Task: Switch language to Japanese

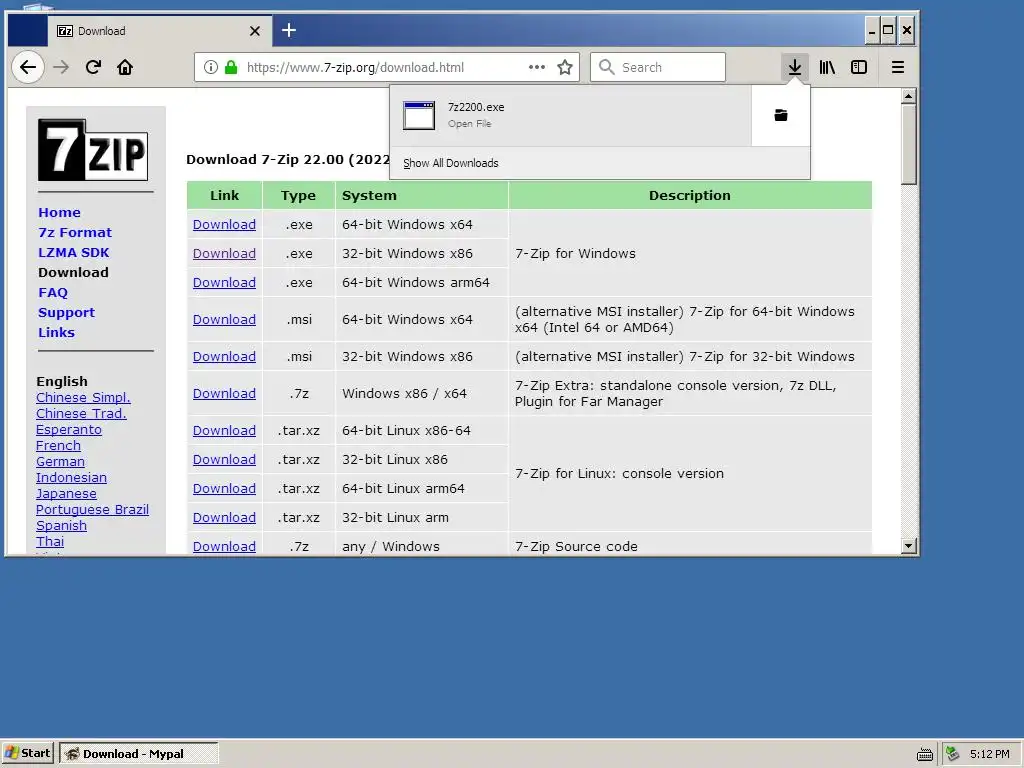Action: (x=66, y=494)
